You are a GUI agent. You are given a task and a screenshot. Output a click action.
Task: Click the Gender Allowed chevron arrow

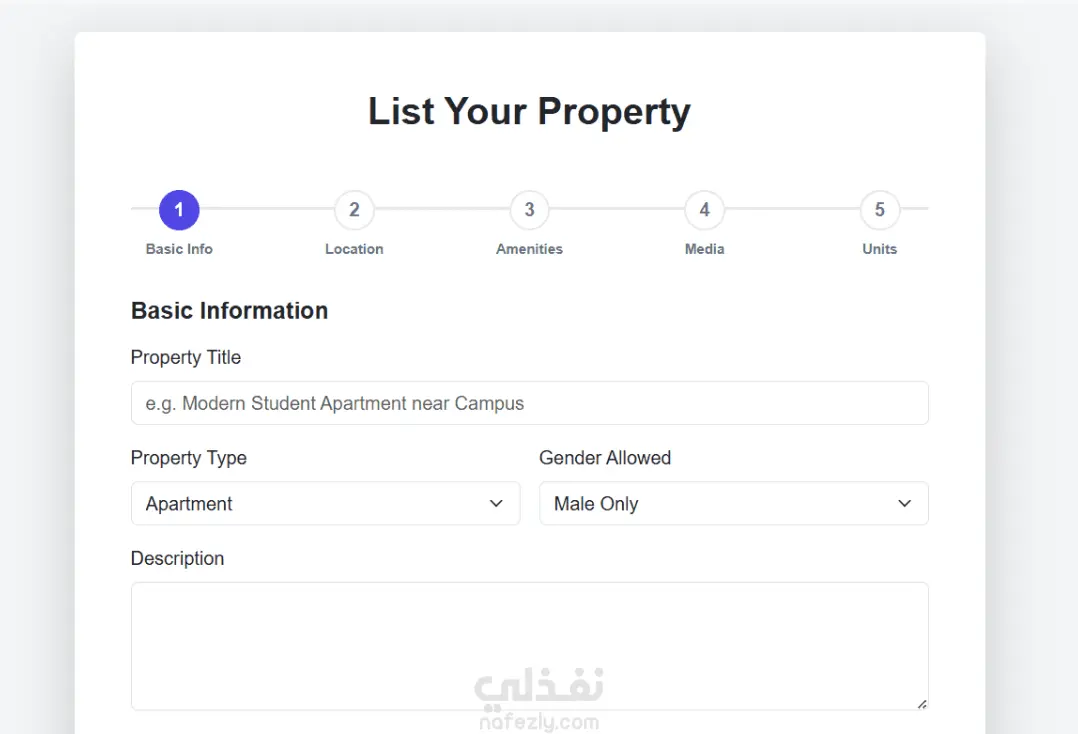pos(905,504)
